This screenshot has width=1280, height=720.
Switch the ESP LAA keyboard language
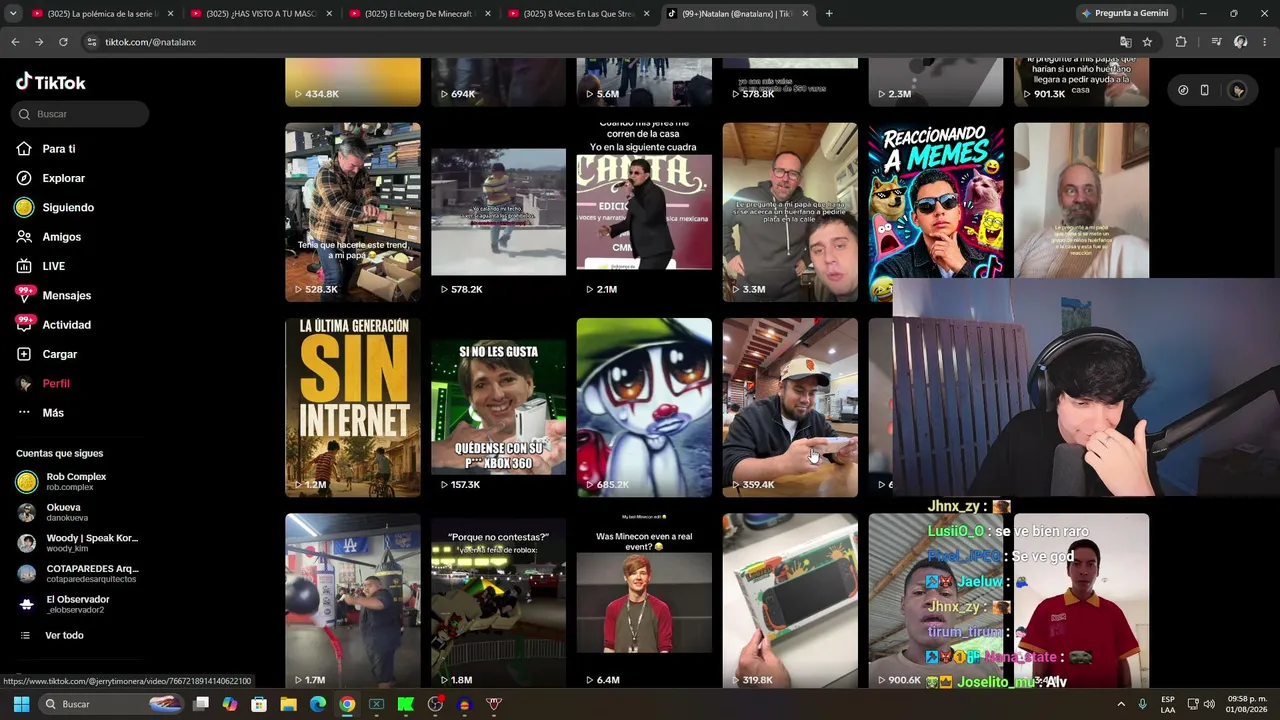point(1168,704)
